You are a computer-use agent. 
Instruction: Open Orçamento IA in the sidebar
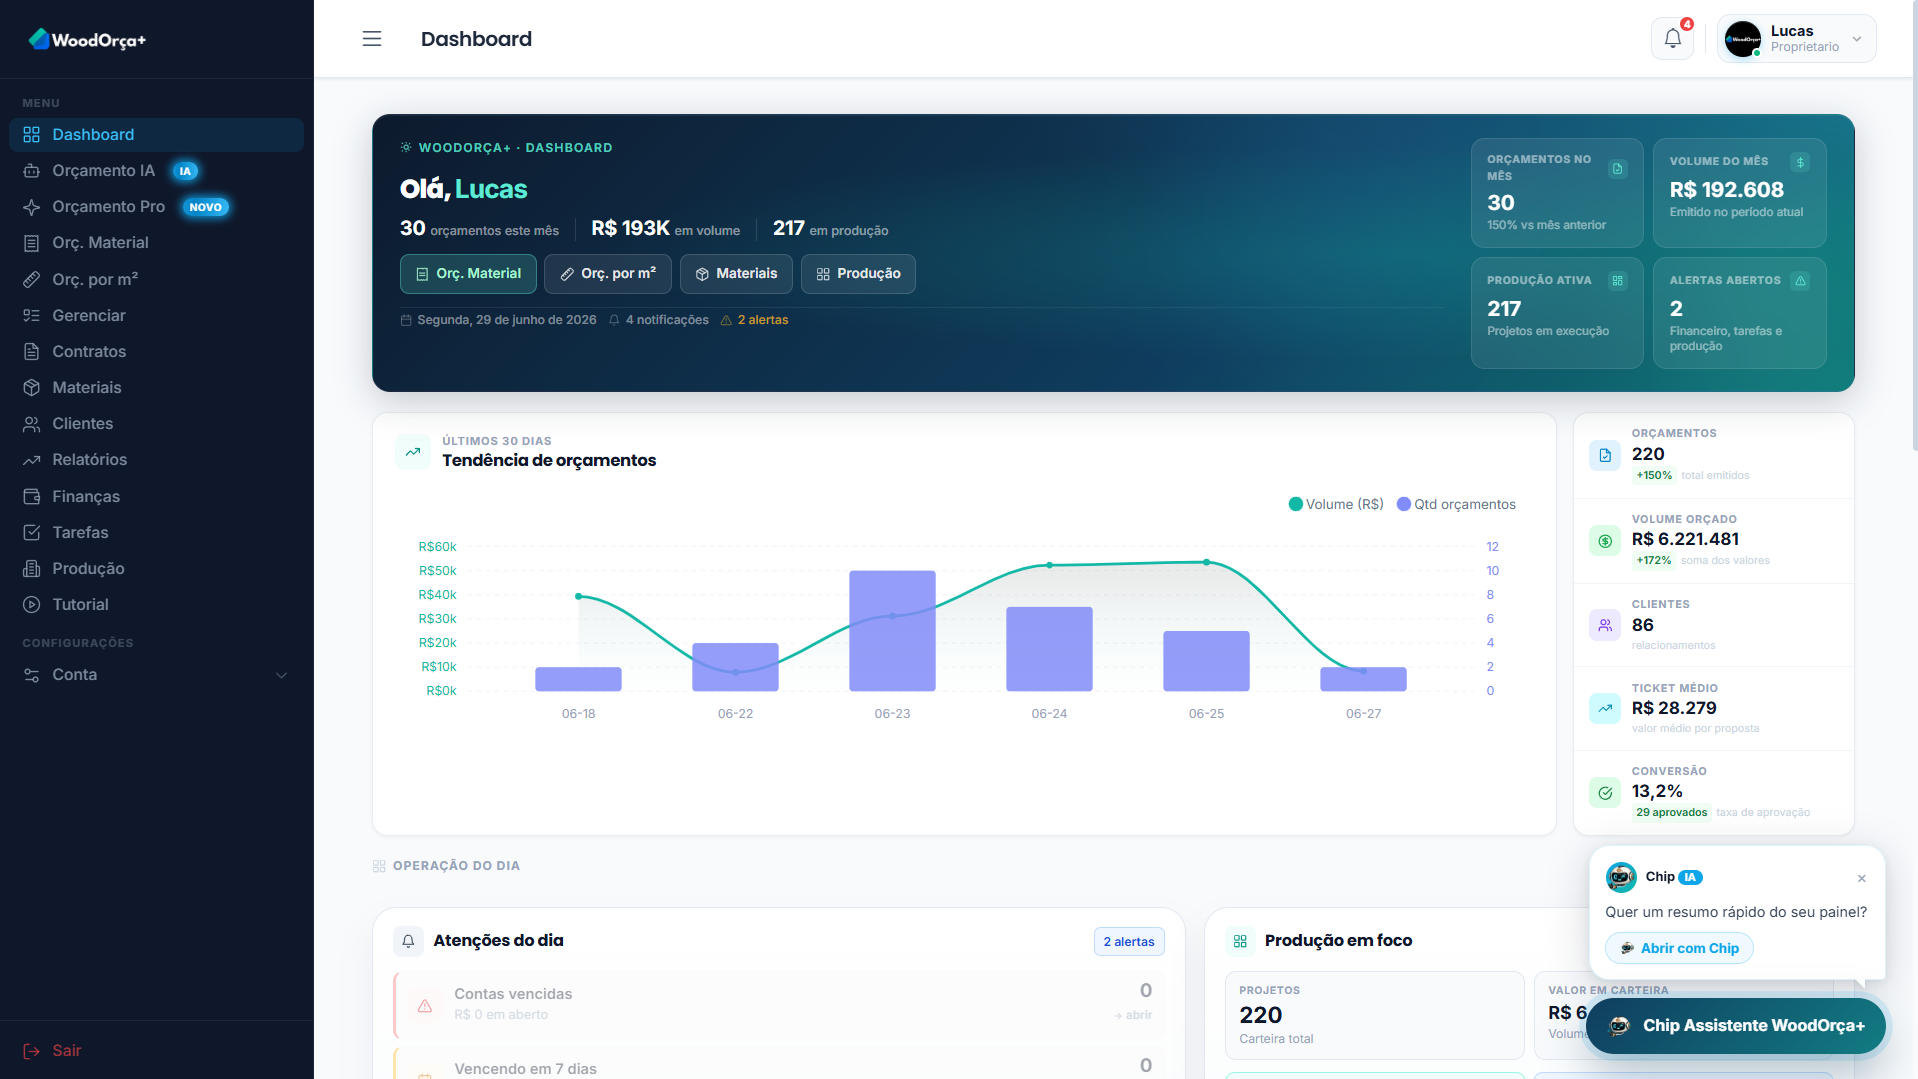pos(156,171)
